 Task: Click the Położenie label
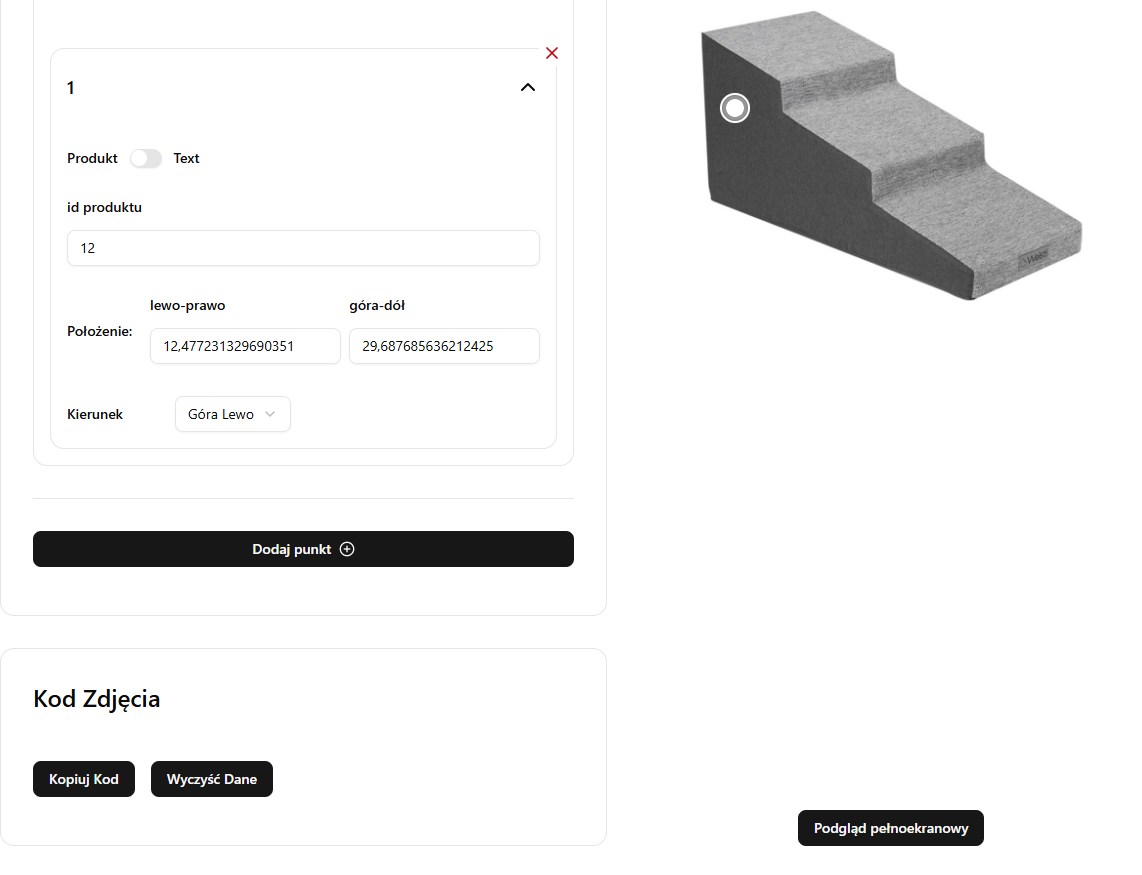pyautogui.click(x=100, y=331)
